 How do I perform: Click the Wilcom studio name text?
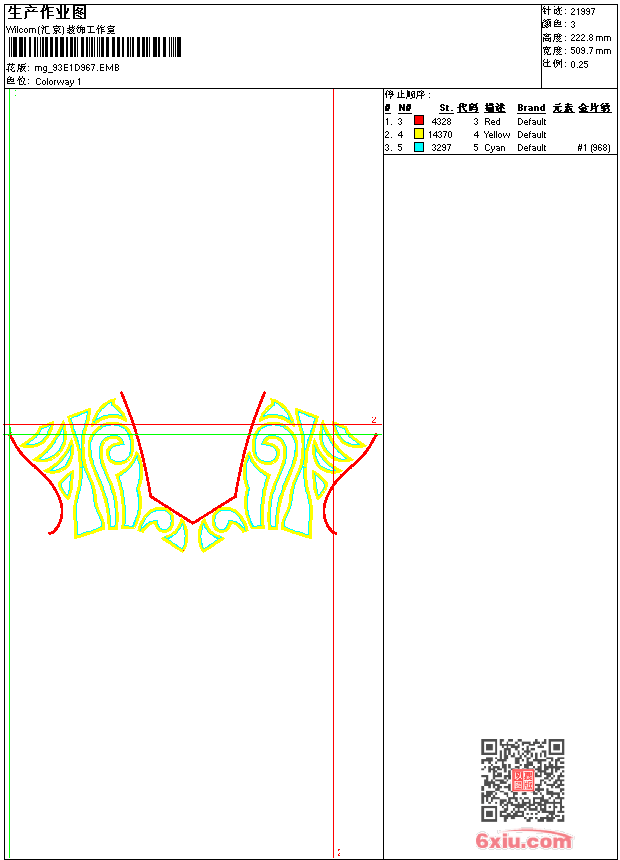point(60,30)
